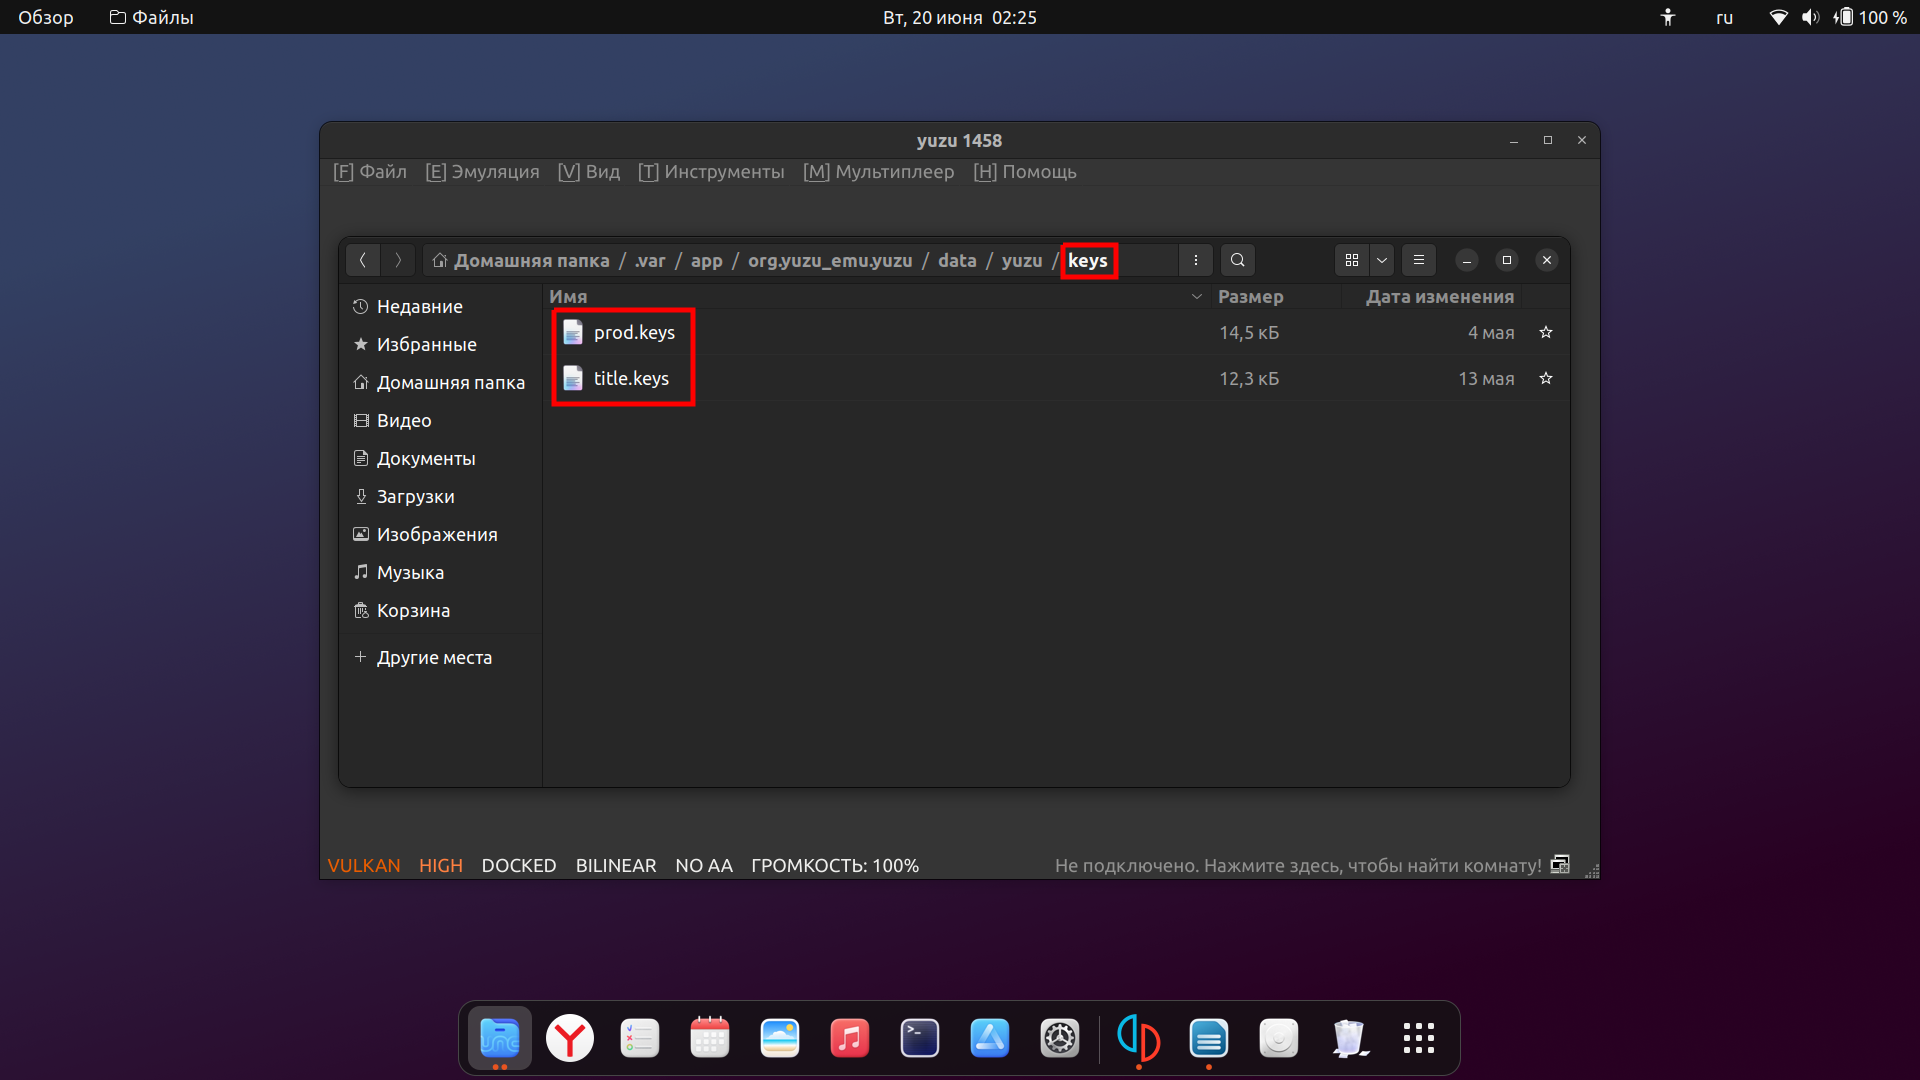Launch Yandex browser from dock
1920x1080 pixels.
click(570, 1038)
